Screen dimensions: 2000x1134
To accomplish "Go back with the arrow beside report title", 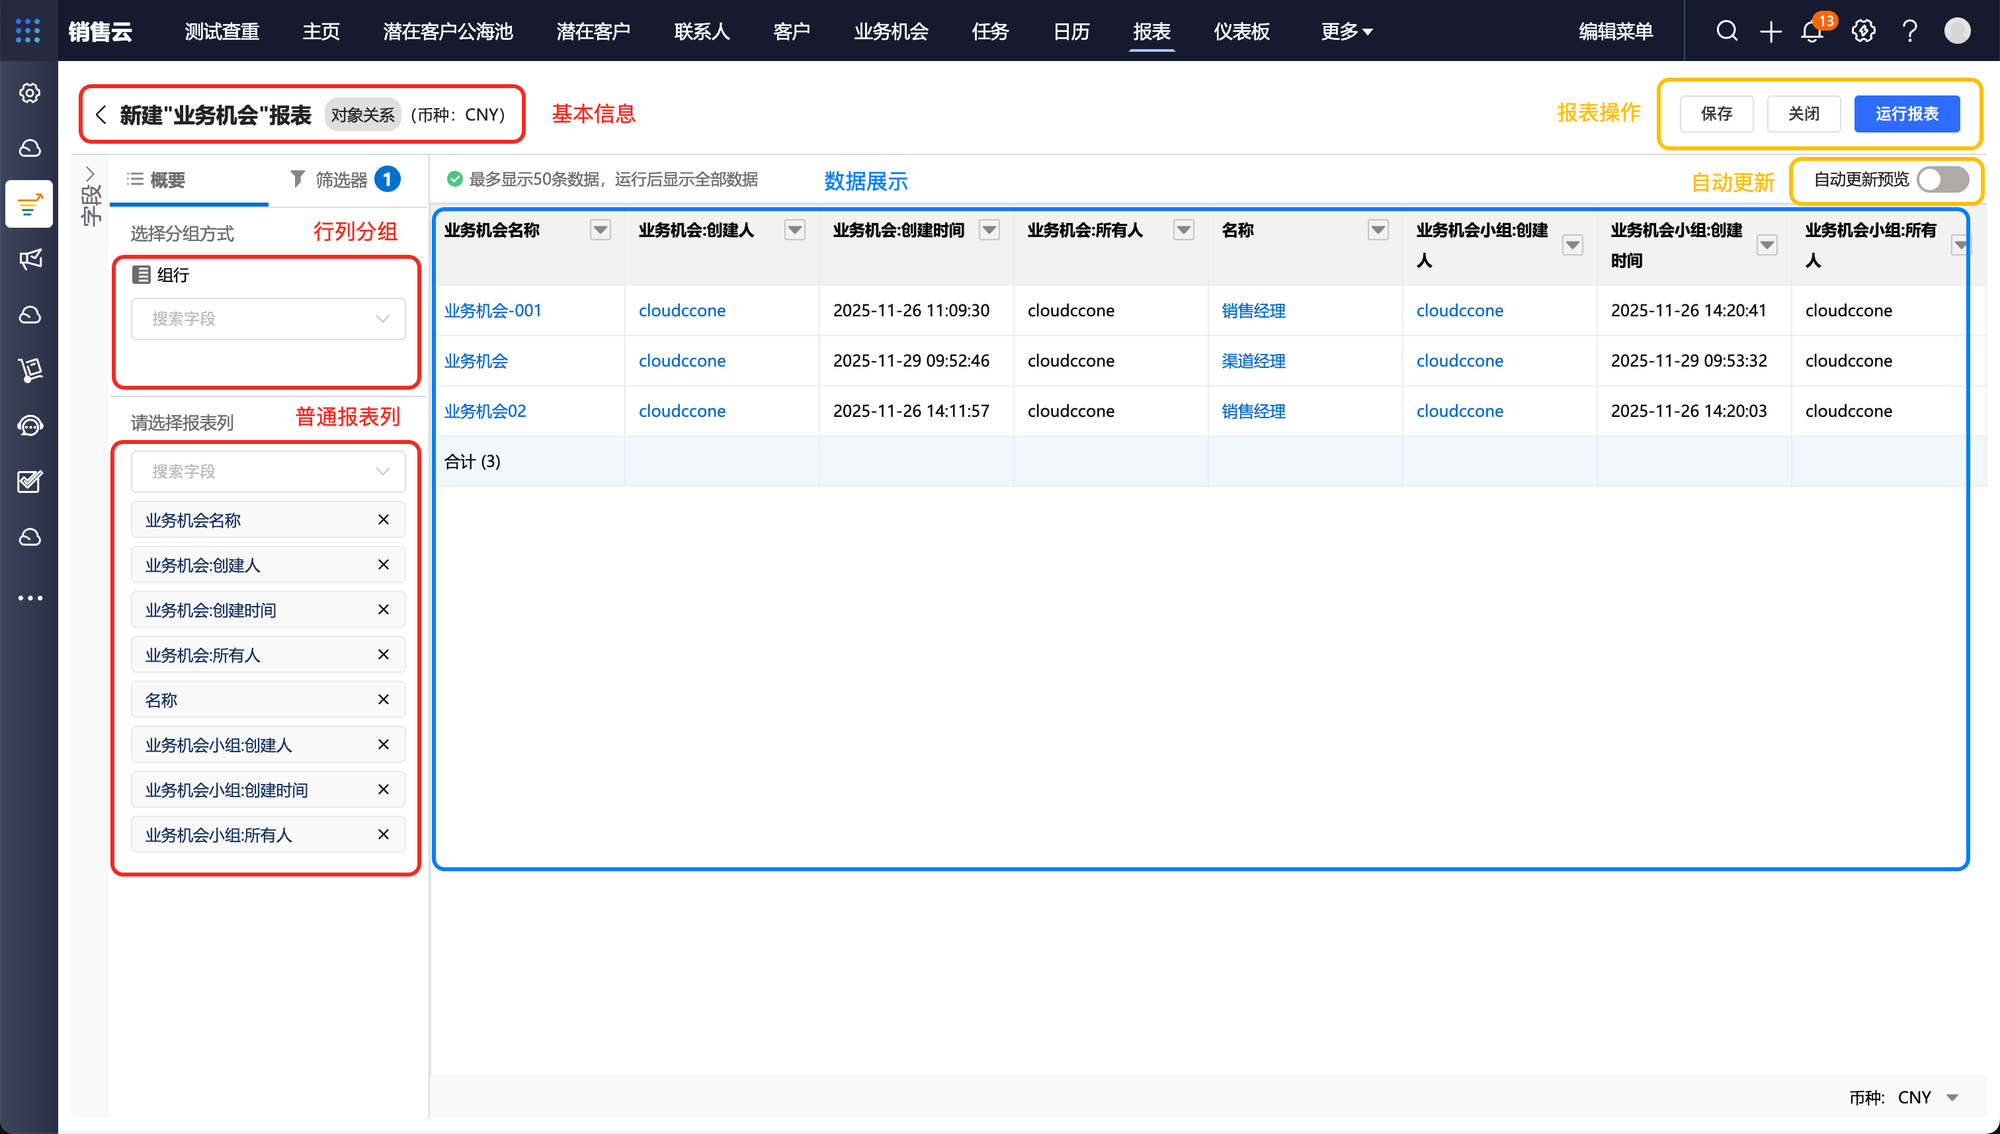I will pyautogui.click(x=101, y=115).
